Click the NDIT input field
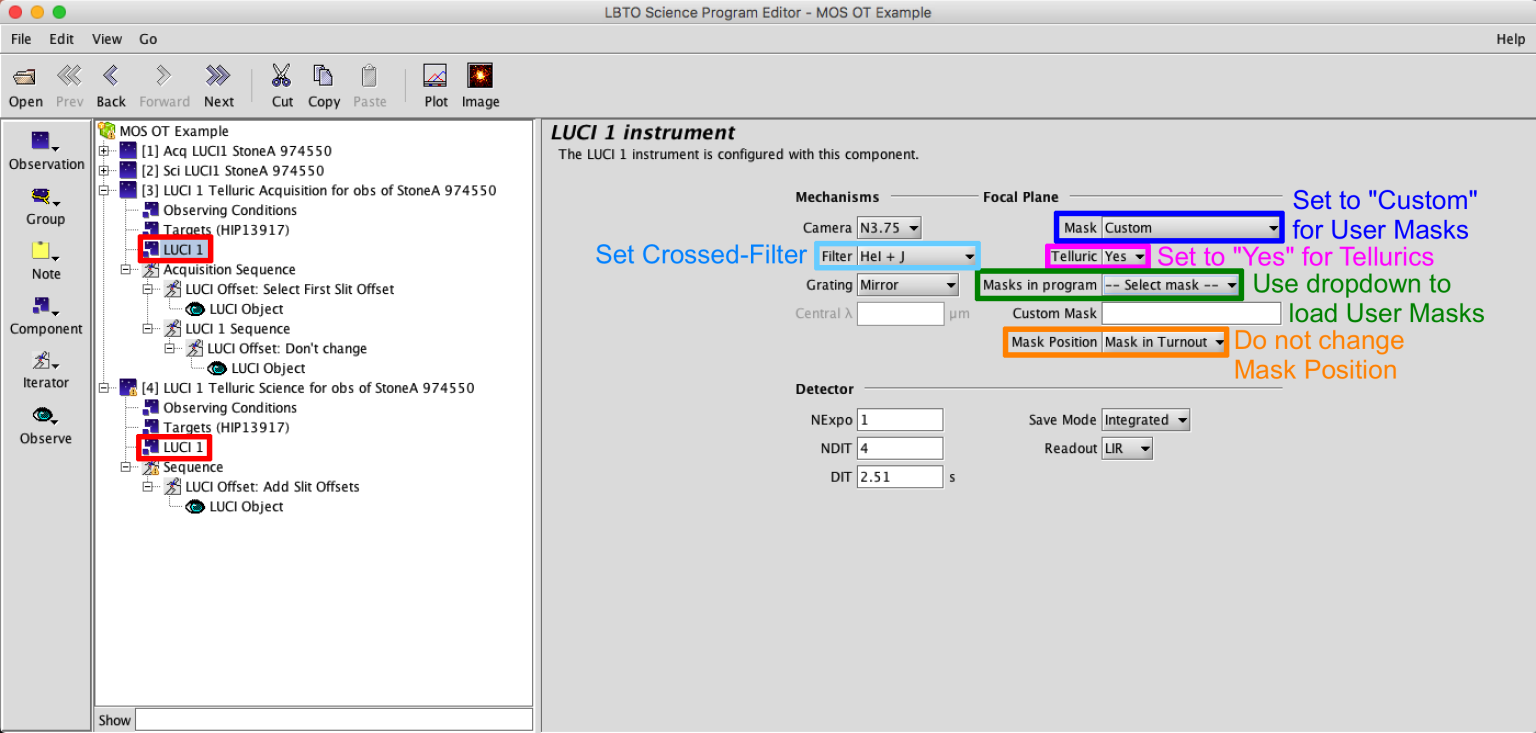The height and width of the screenshot is (733, 1536). pyautogui.click(x=900, y=448)
